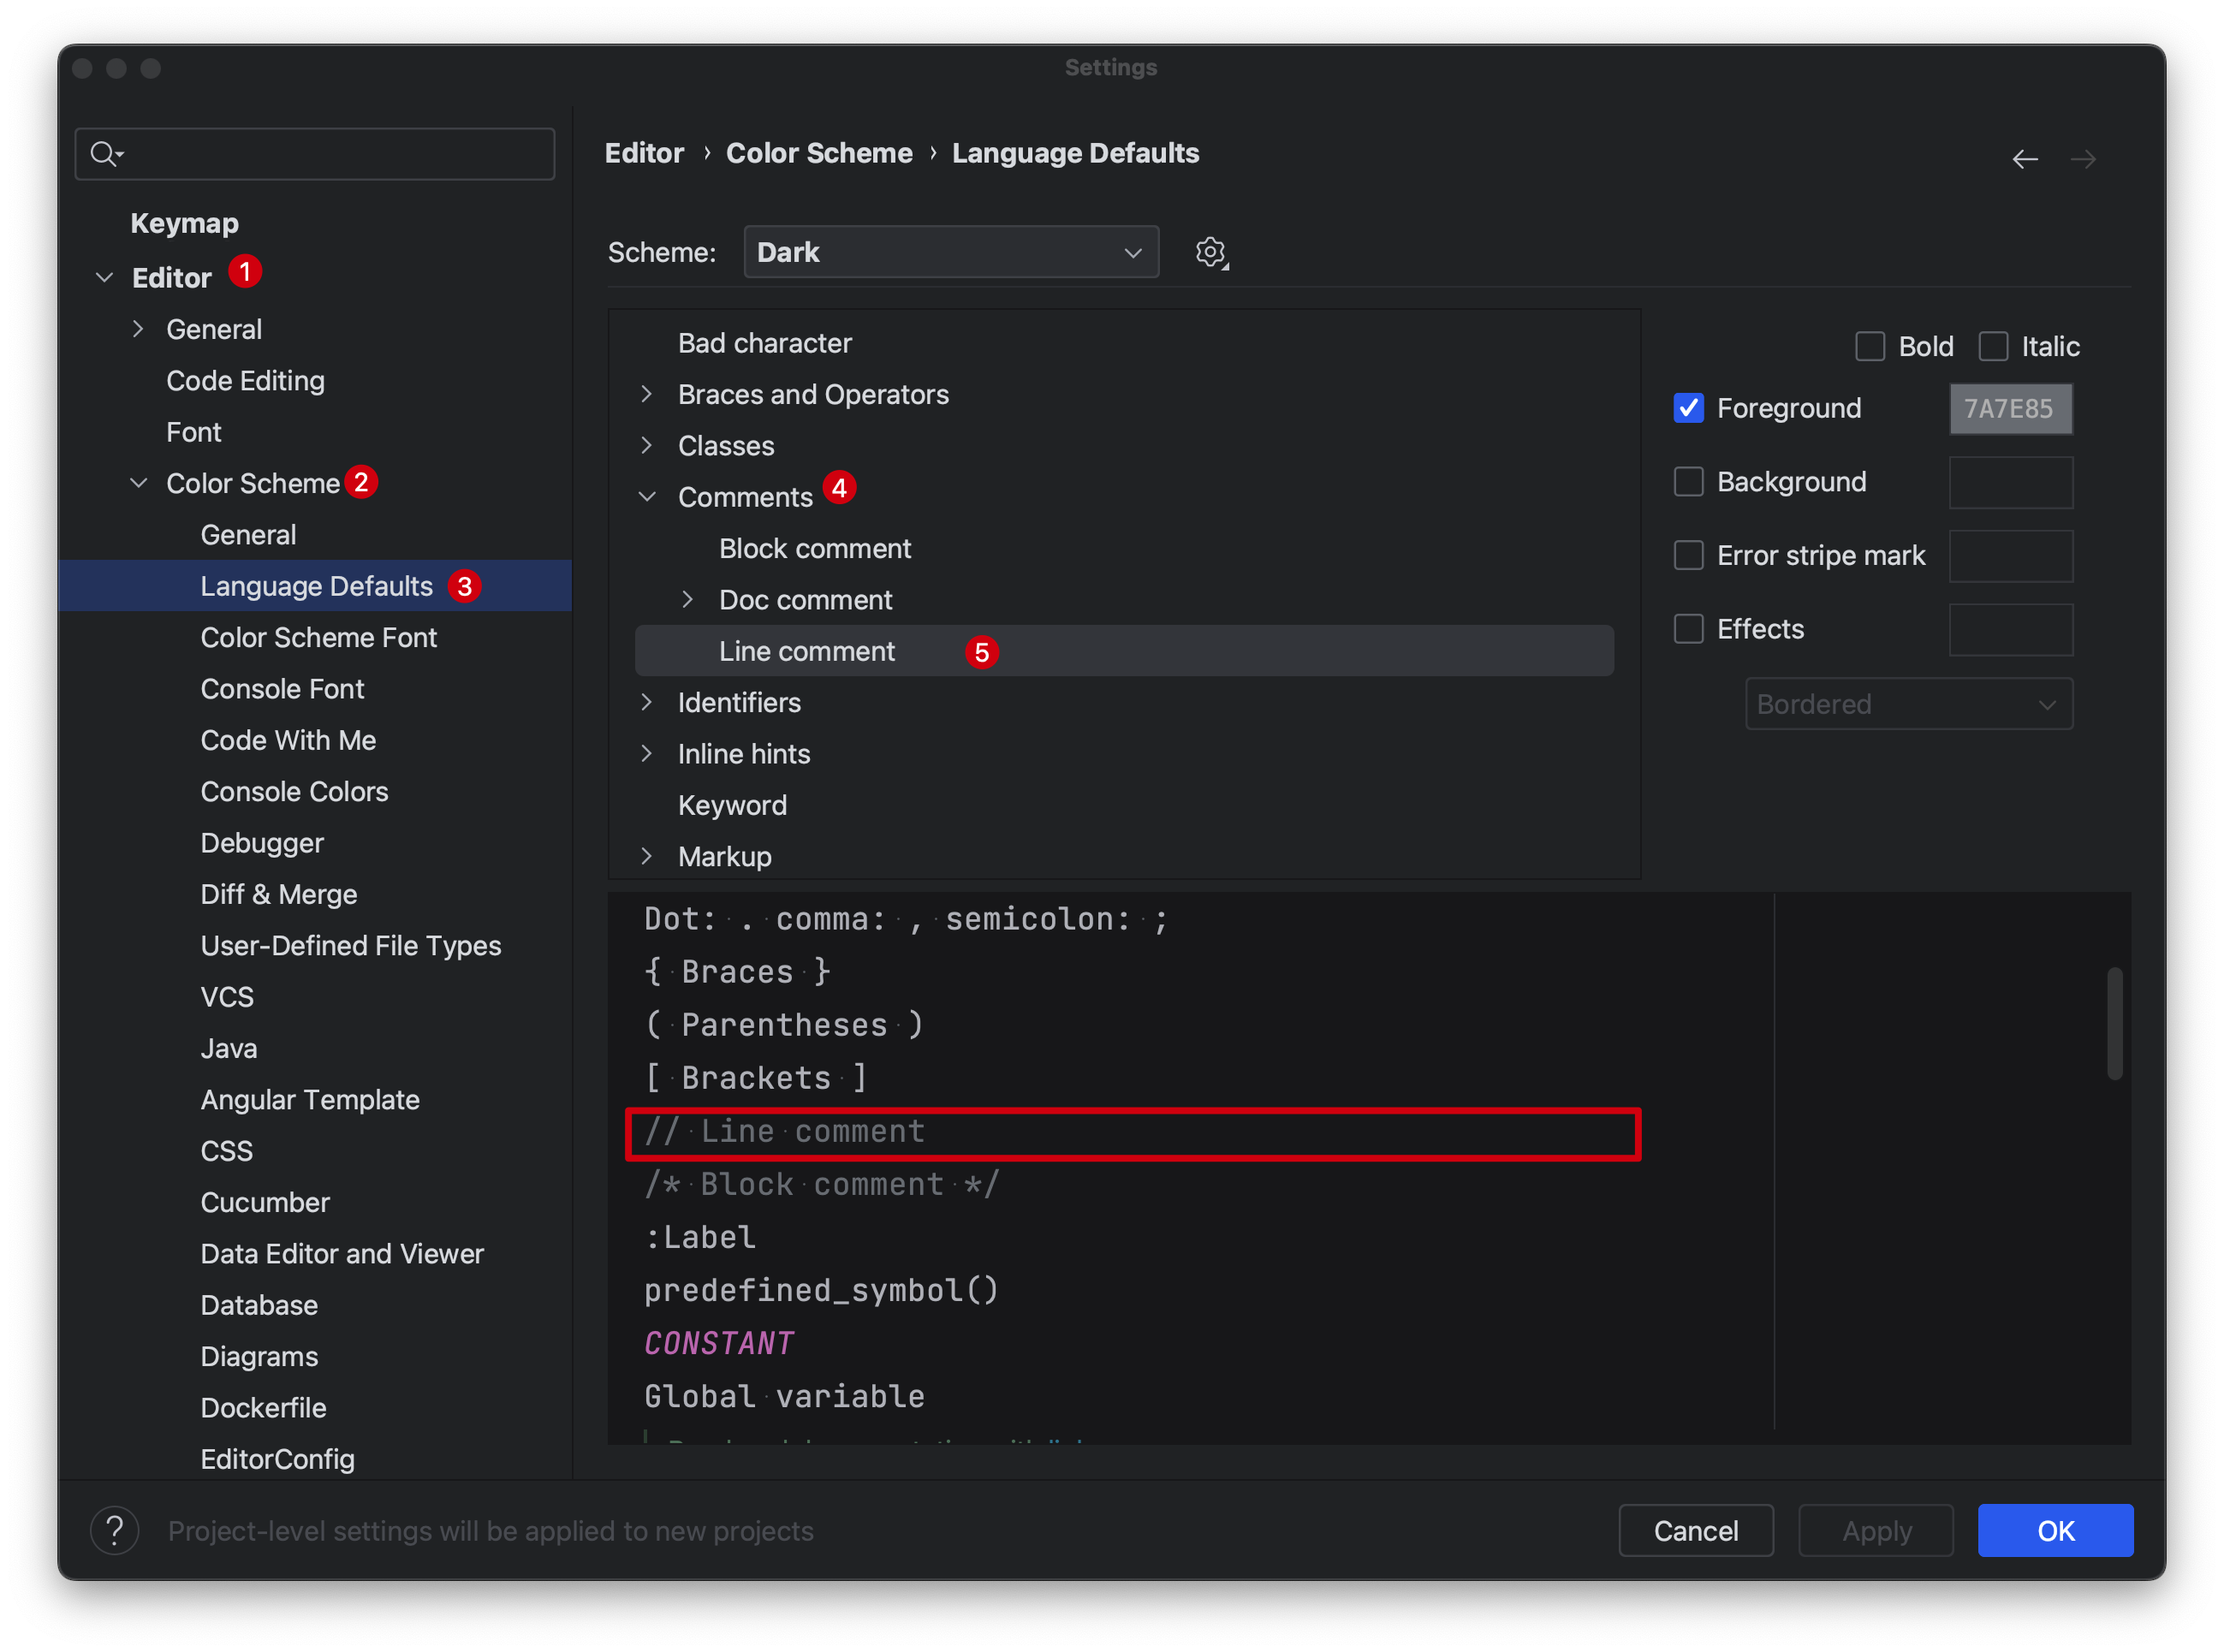The width and height of the screenshot is (2224, 1652).
Task: Open the Scheme dropdown set to Dark
Action: pyautogui.click(x=951, y=252)
